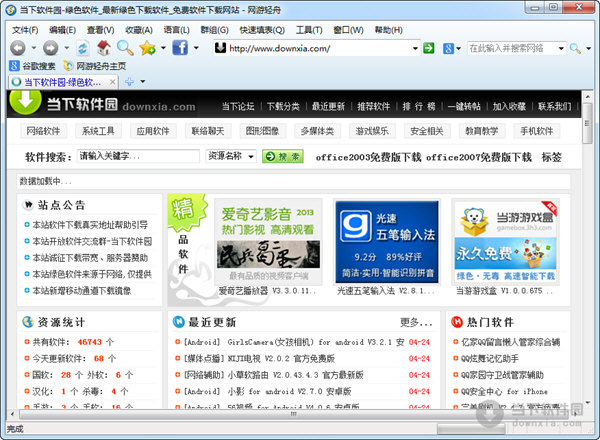Click the browser Forward arrow button

tap(51, 48)
